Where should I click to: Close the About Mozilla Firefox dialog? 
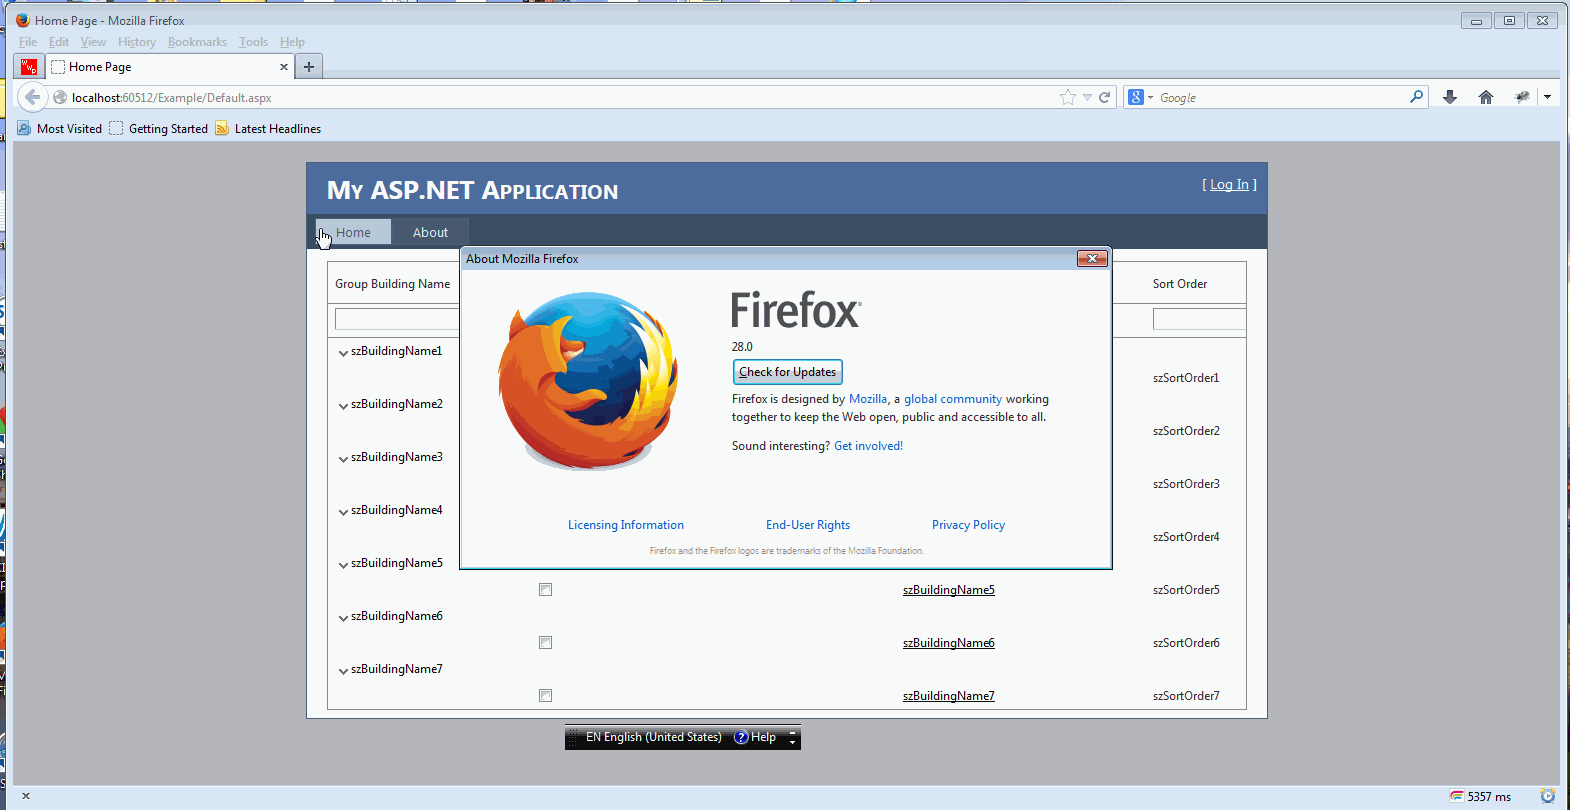(x=1092, y=258)
